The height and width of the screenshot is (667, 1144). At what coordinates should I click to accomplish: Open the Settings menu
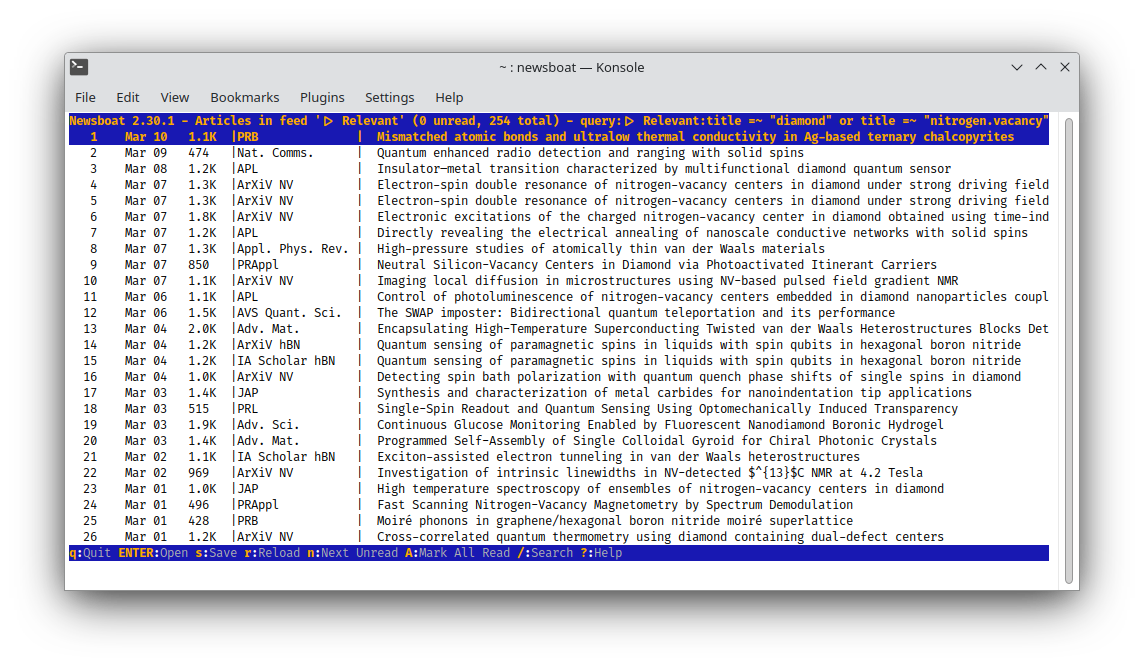pyautogui.click(x=390, y=97)
